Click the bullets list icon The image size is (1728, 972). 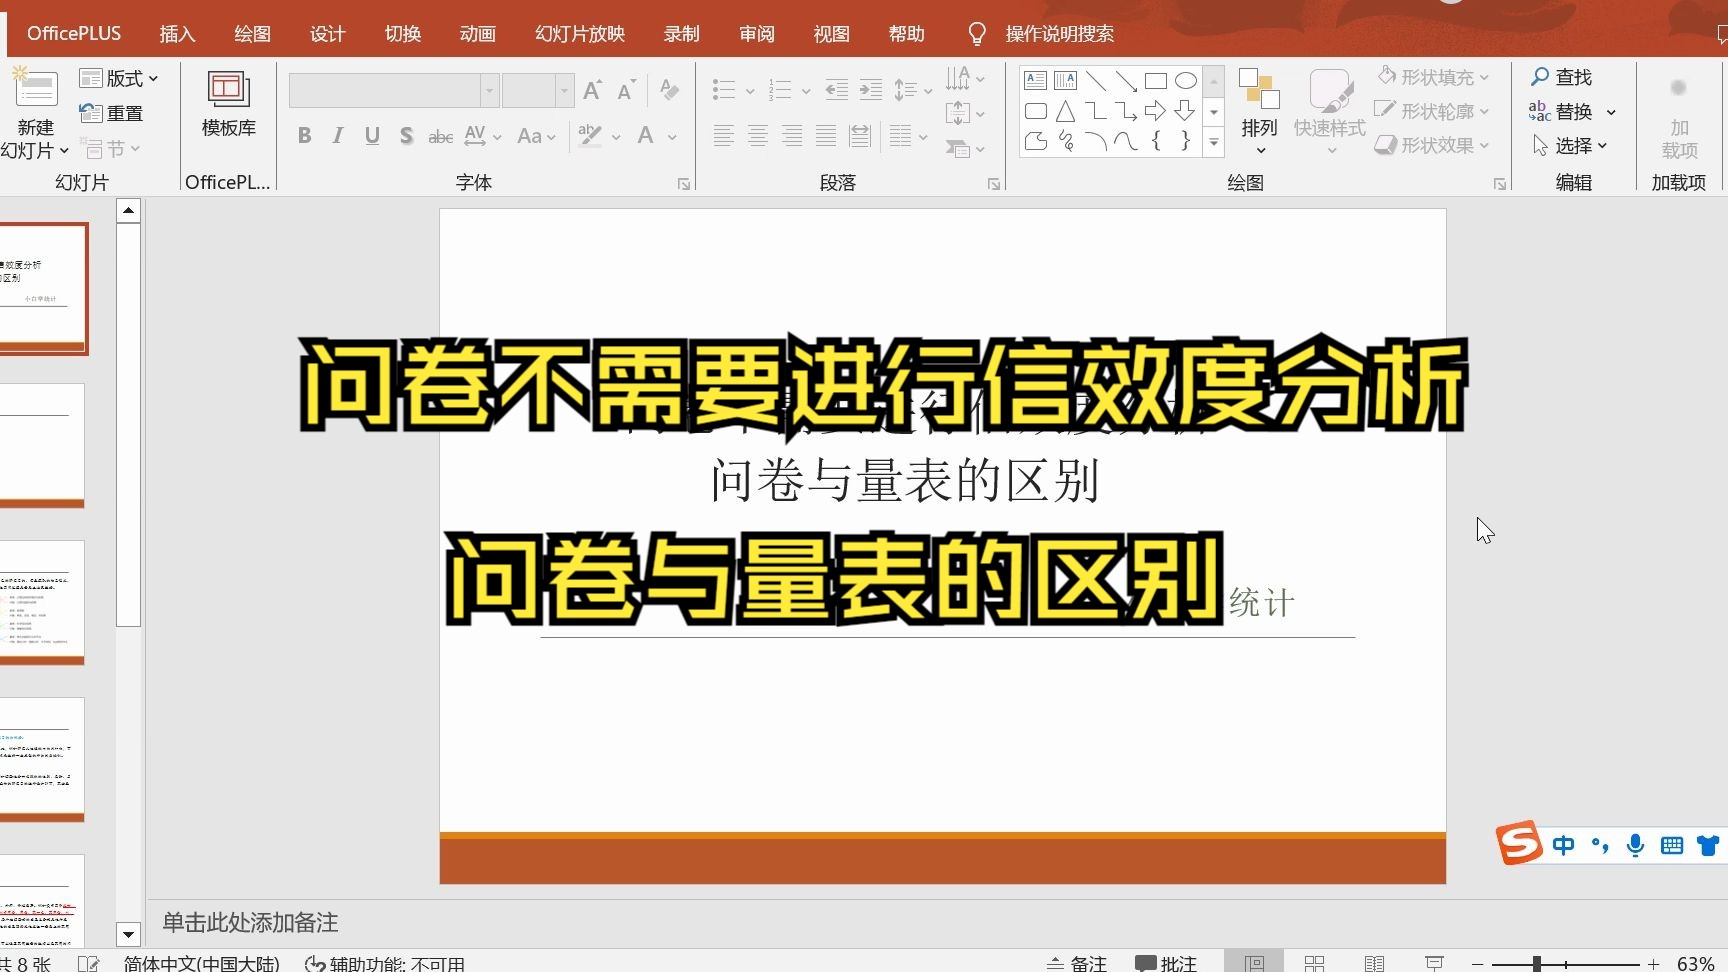click(724, 90)
